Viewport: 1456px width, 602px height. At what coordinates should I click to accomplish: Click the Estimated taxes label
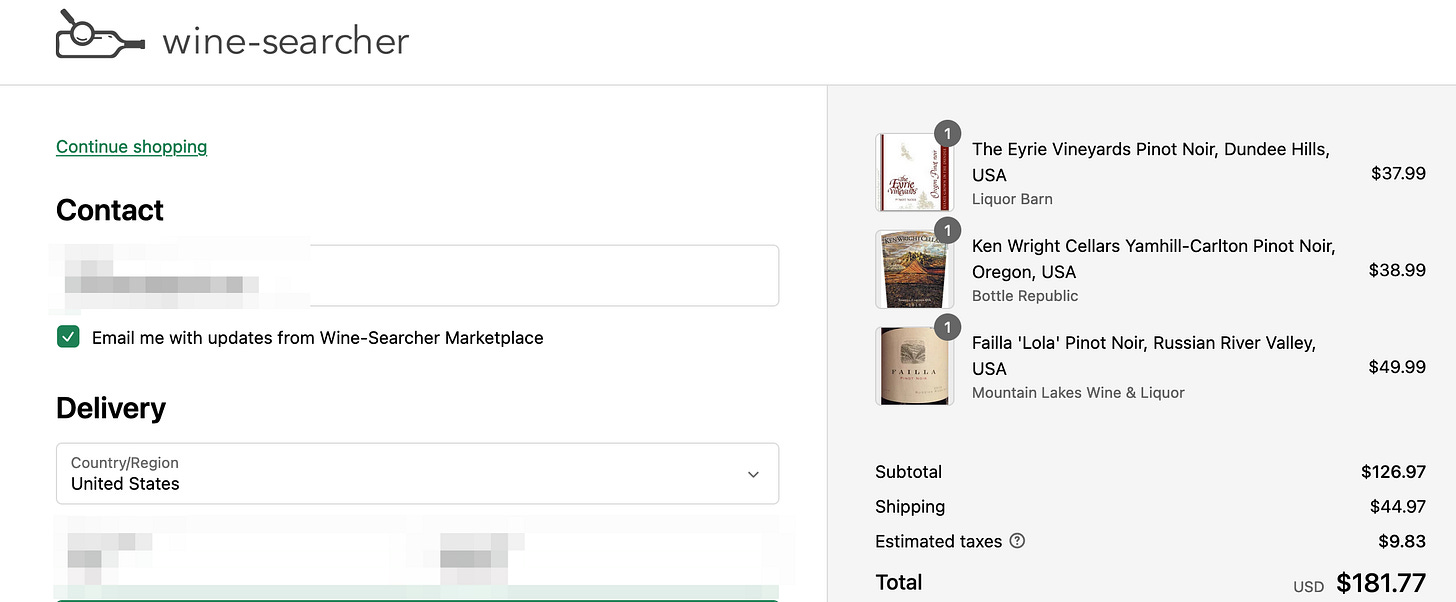[938, 541]
